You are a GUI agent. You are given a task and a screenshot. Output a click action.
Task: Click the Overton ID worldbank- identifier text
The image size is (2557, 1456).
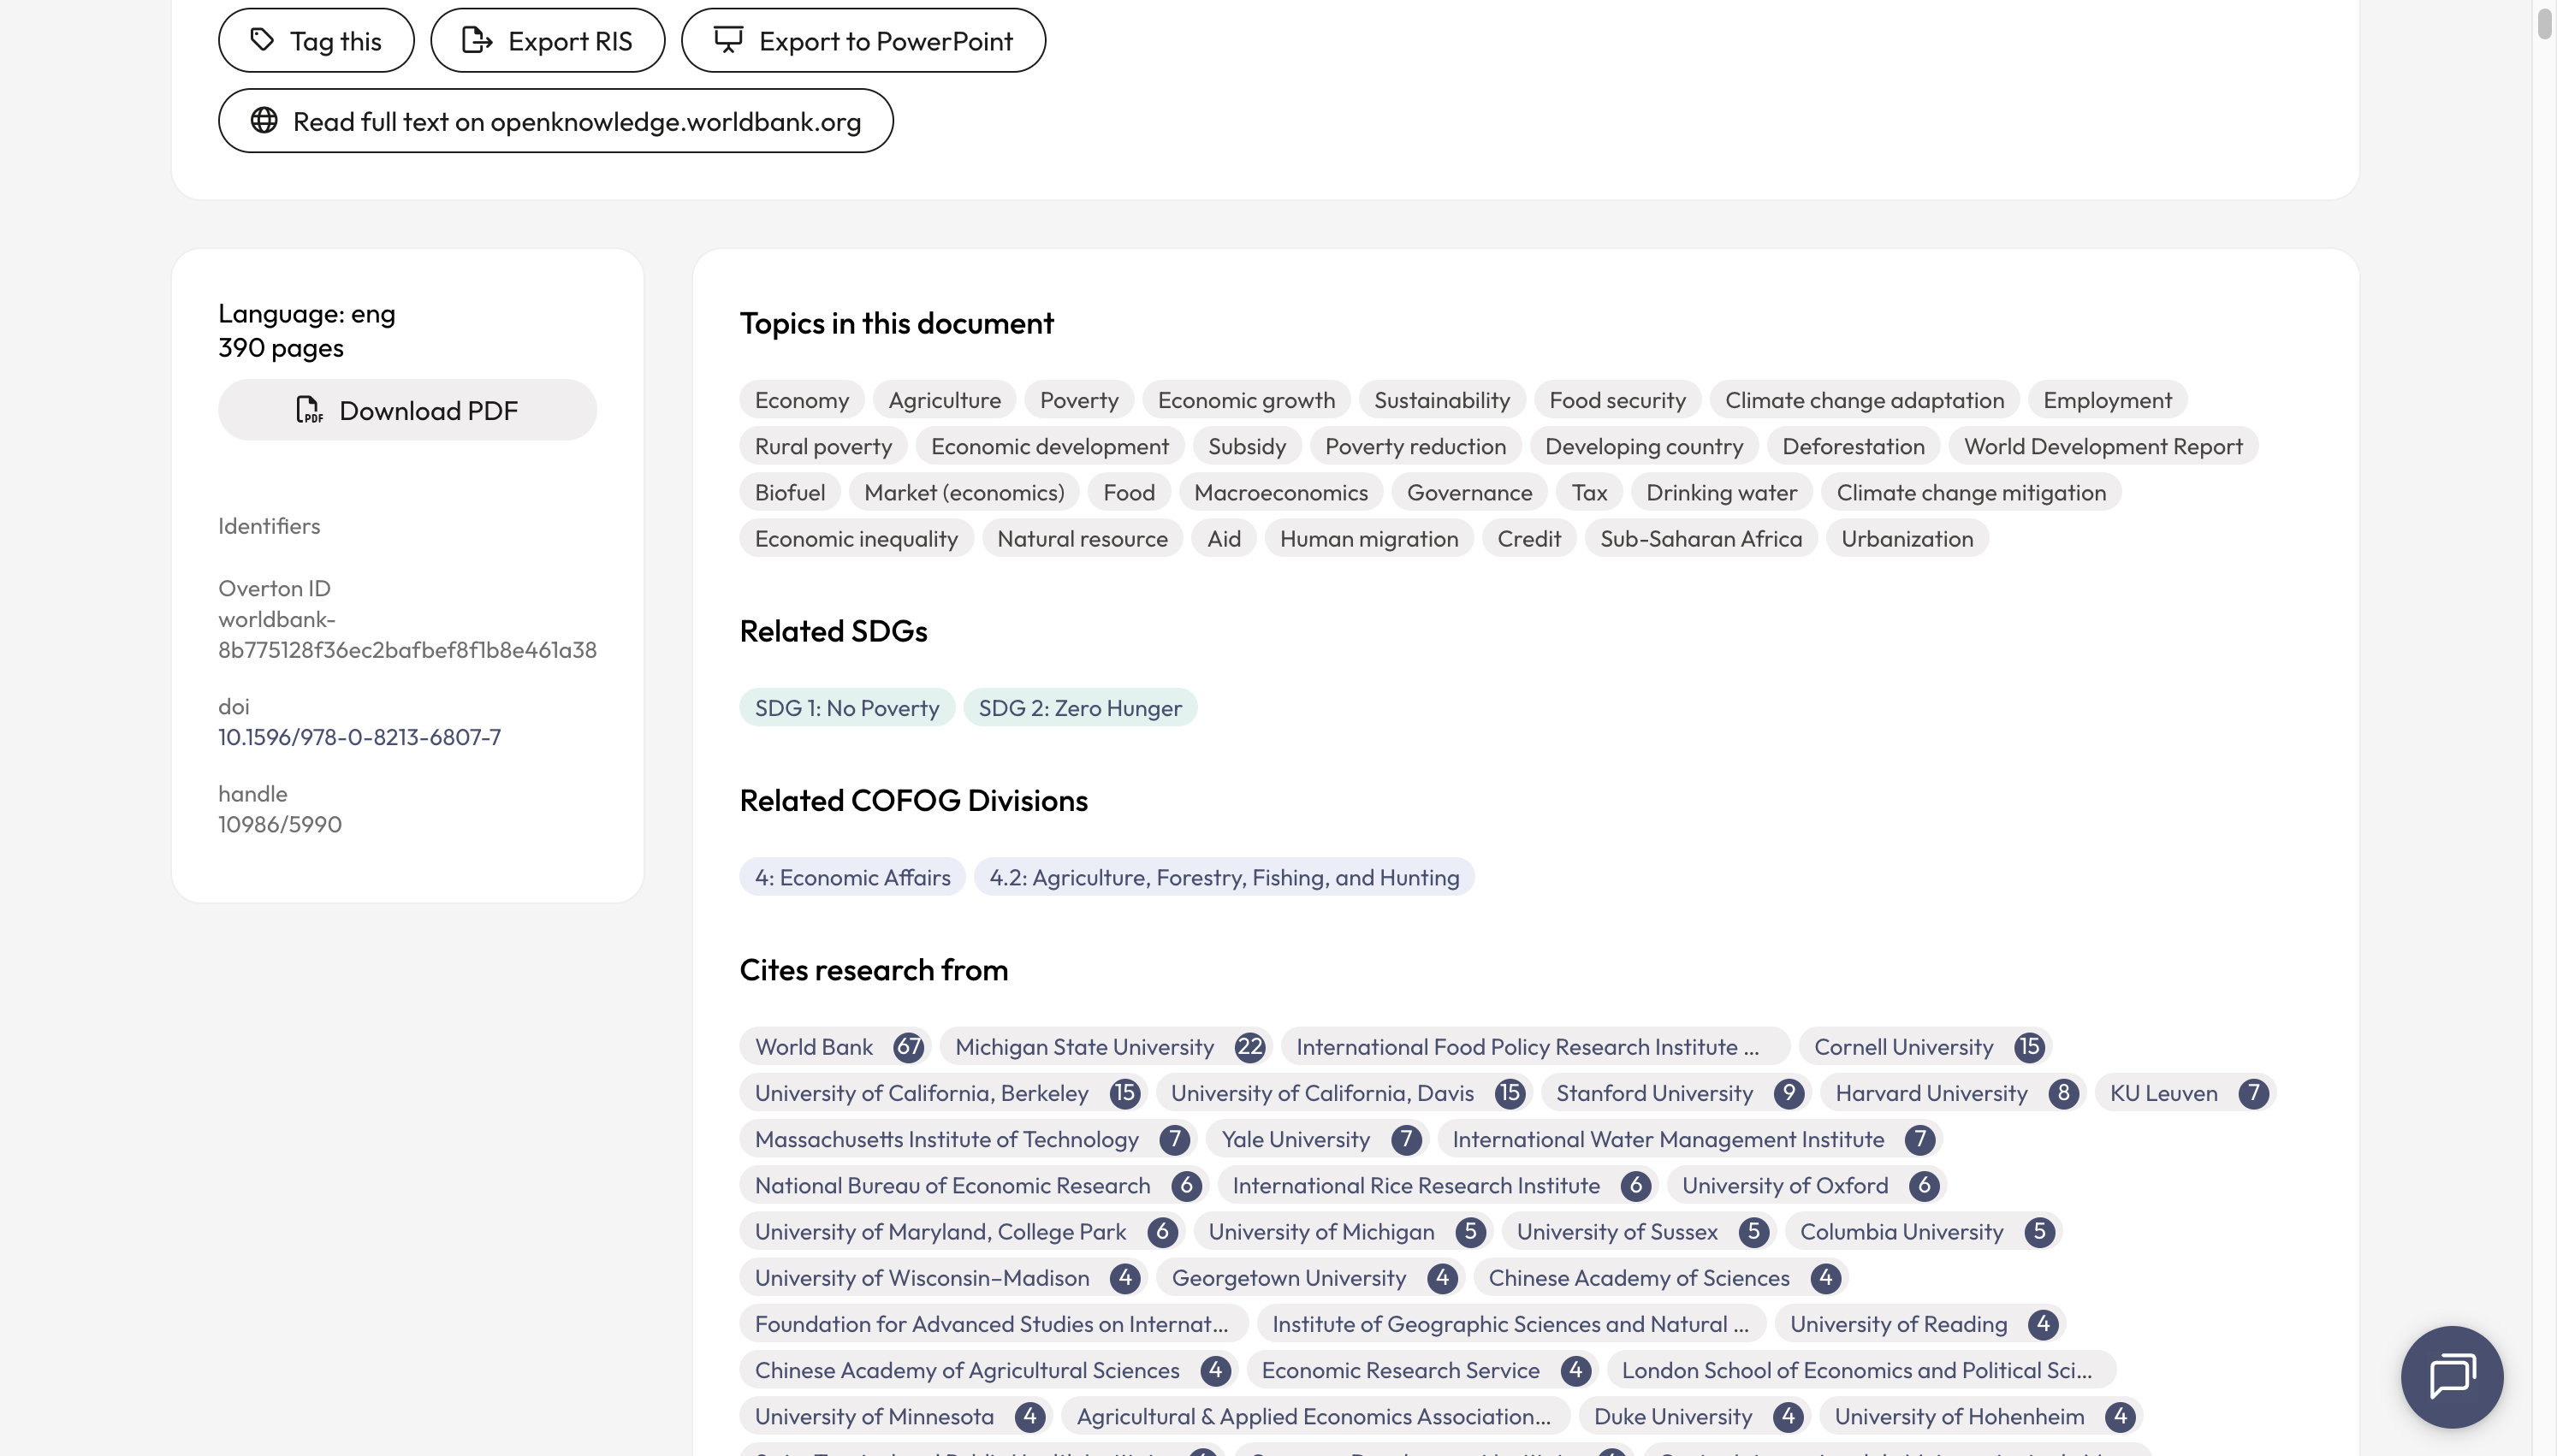coord(407,634)
